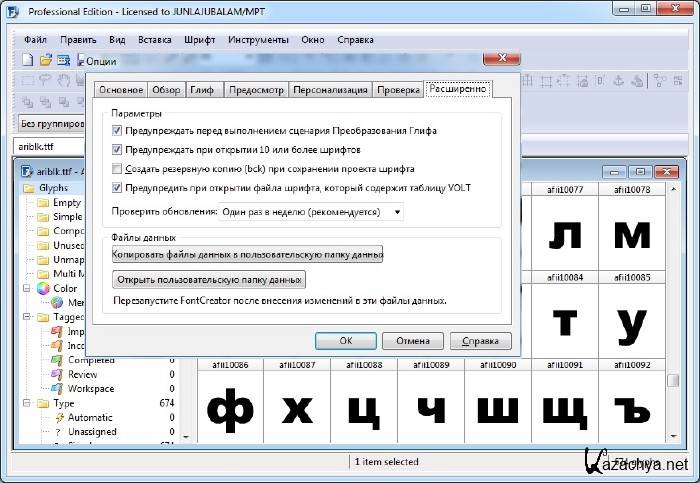Click the Отмена button
This screenshot has height=483, width=700.
413,340
